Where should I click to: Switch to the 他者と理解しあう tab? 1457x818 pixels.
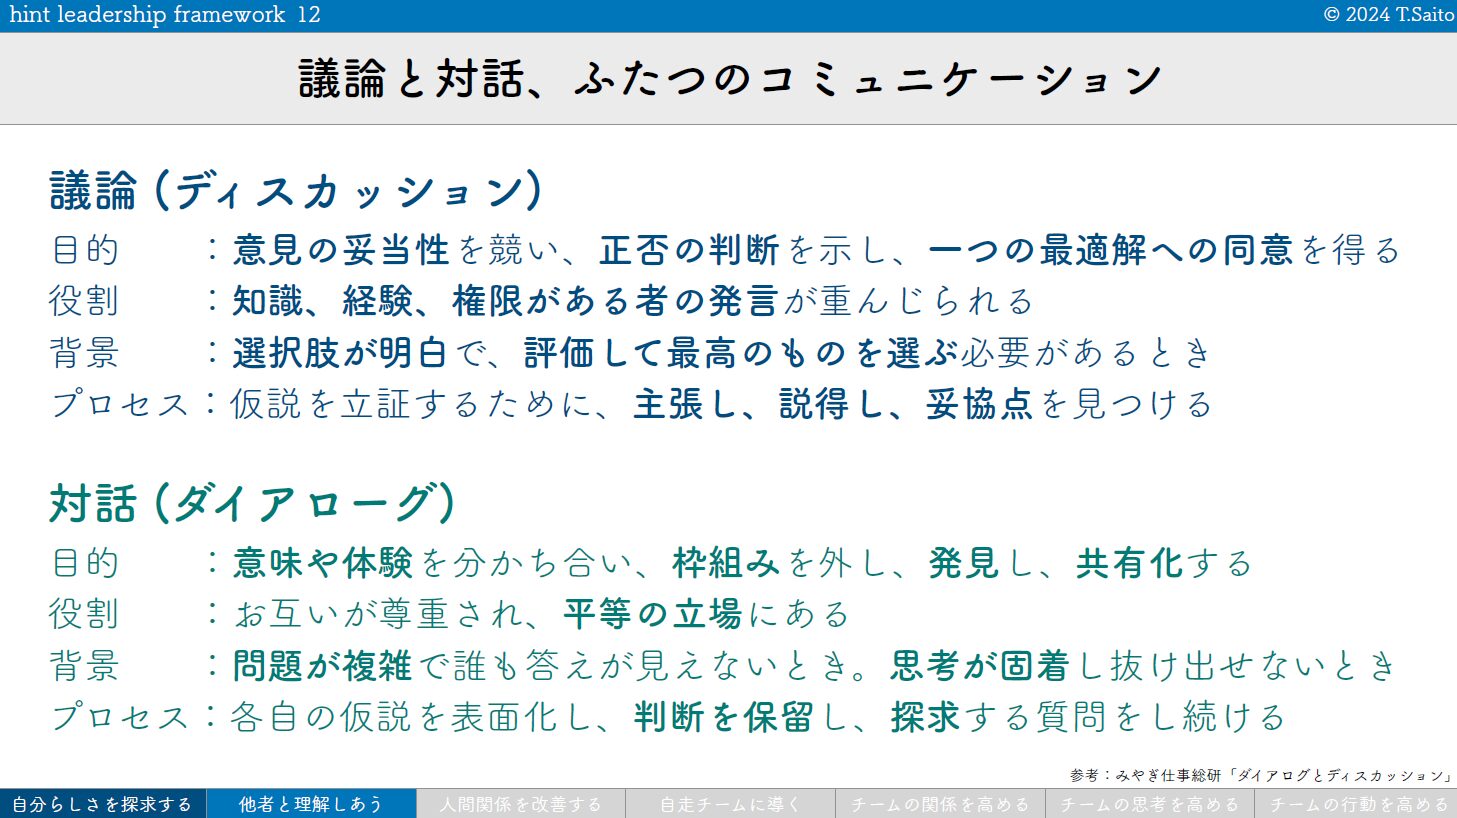pos(311,804)
